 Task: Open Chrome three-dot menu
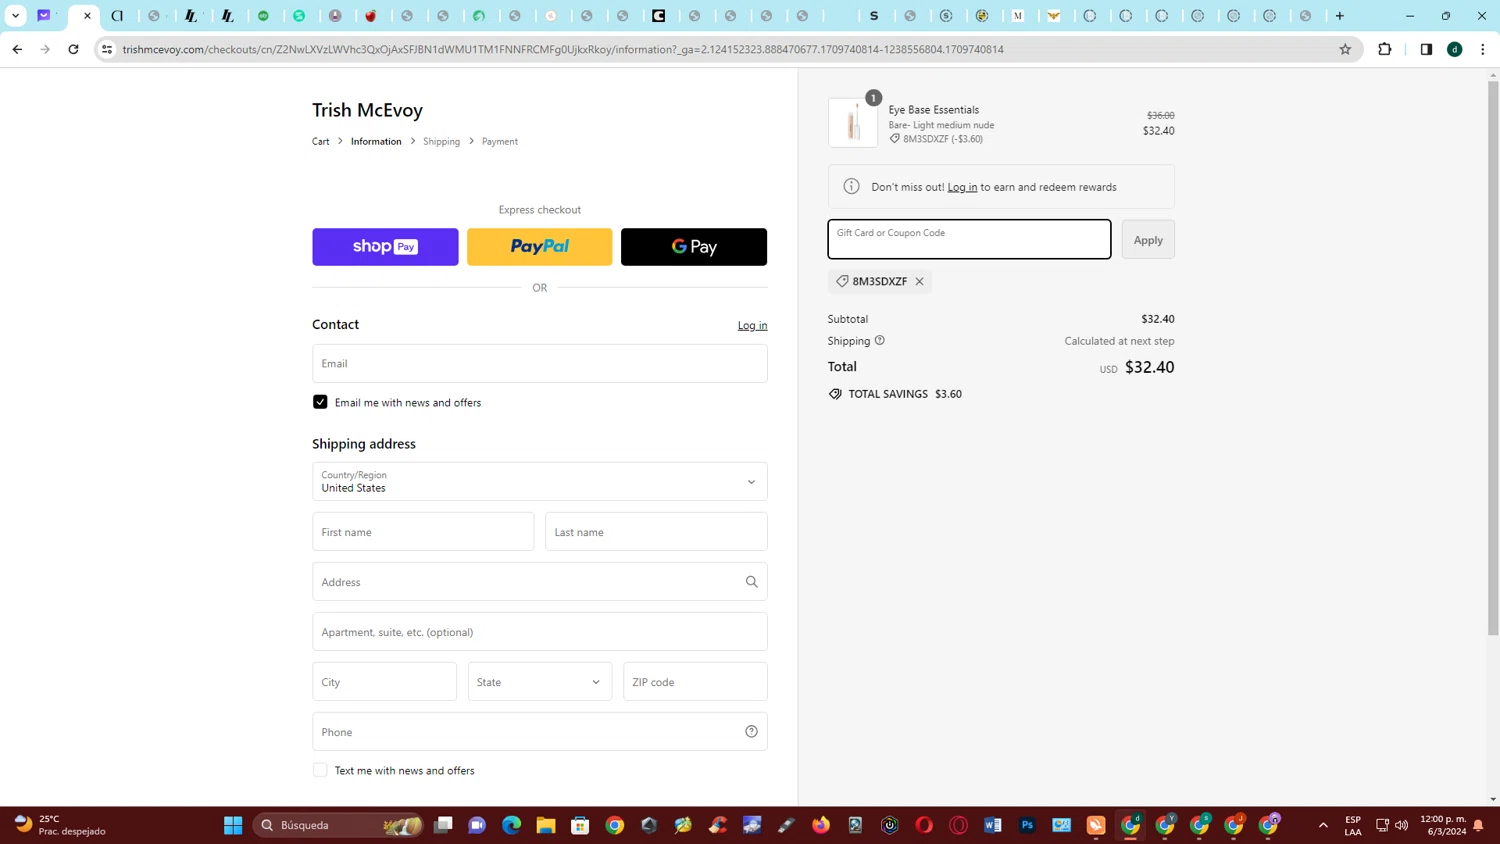coord(1483,49)
